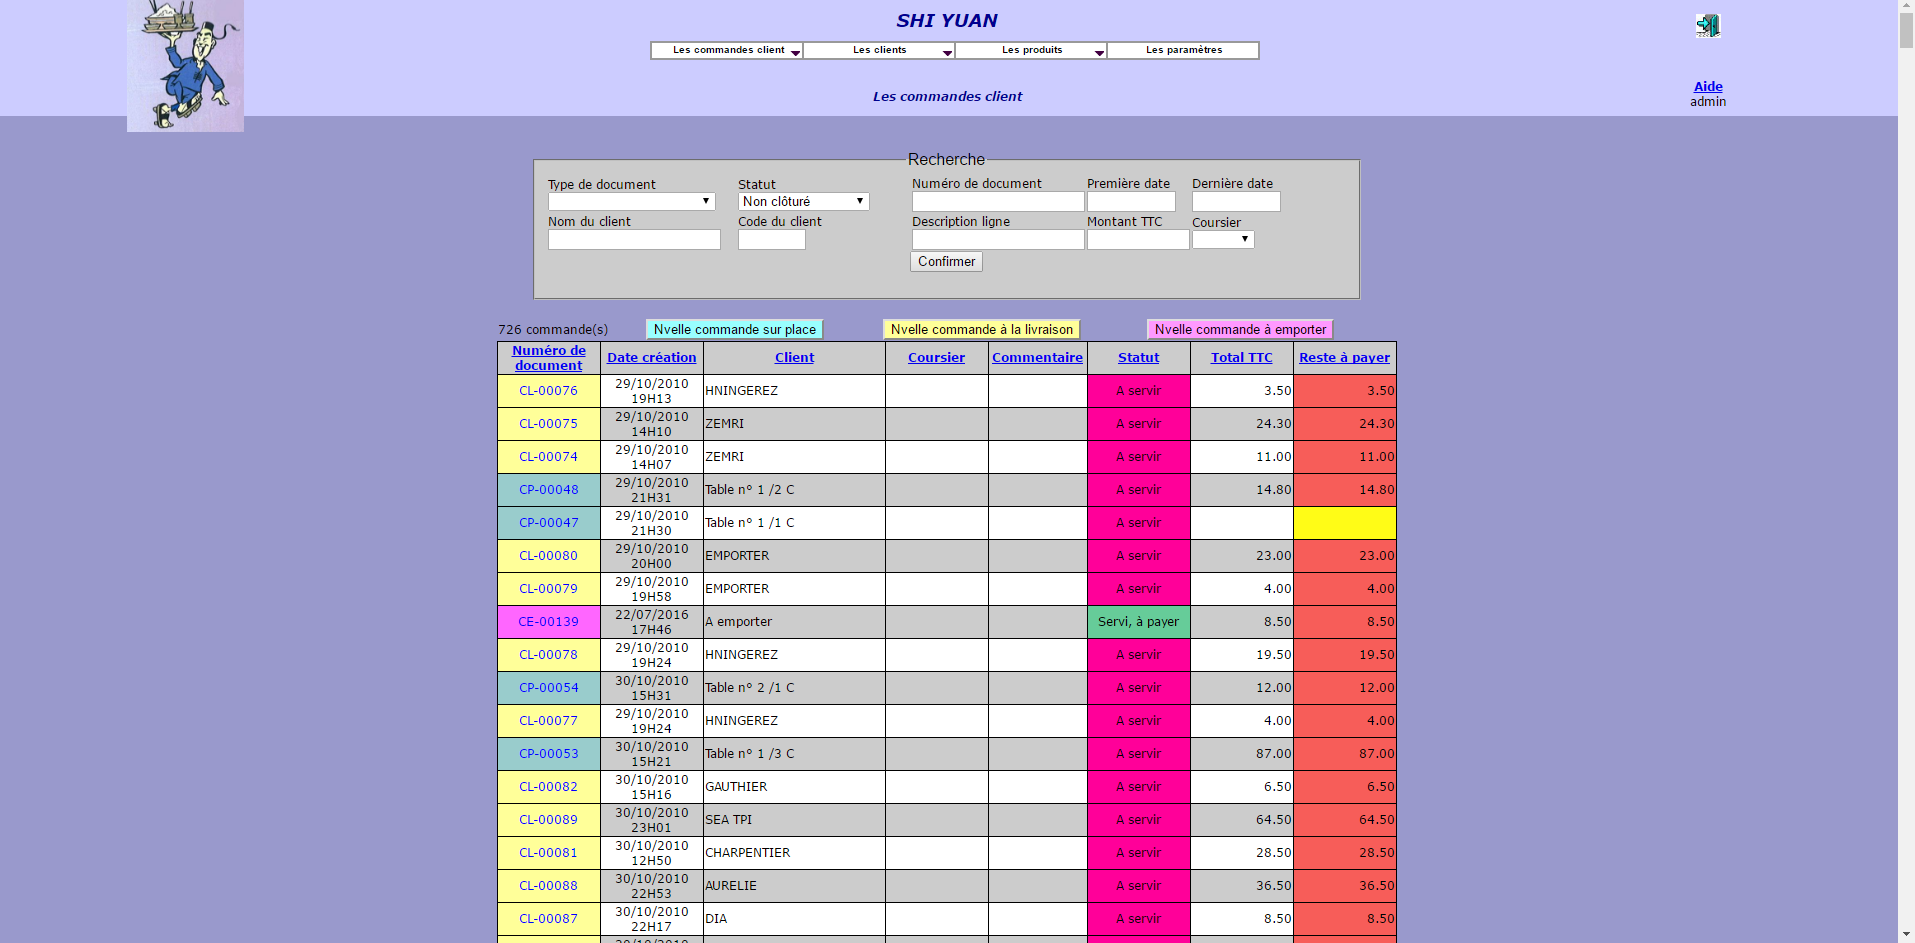
Task: Click the A servir status for CL-00076
Action: [x=1138, y=391]
